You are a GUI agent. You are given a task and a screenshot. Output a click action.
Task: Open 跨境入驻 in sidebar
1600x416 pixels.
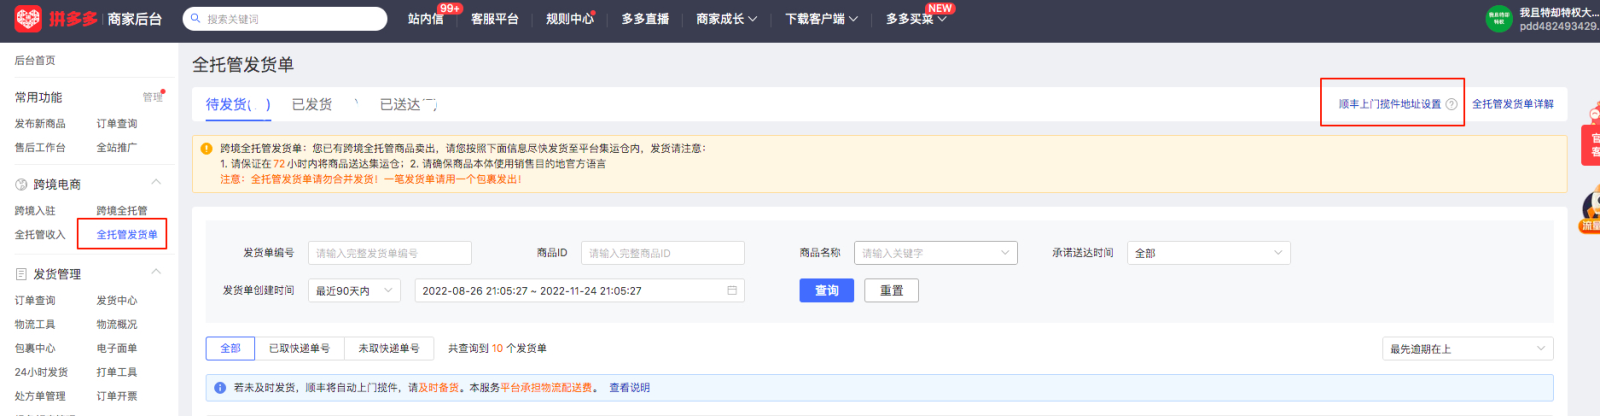click(x=35, y=211)
